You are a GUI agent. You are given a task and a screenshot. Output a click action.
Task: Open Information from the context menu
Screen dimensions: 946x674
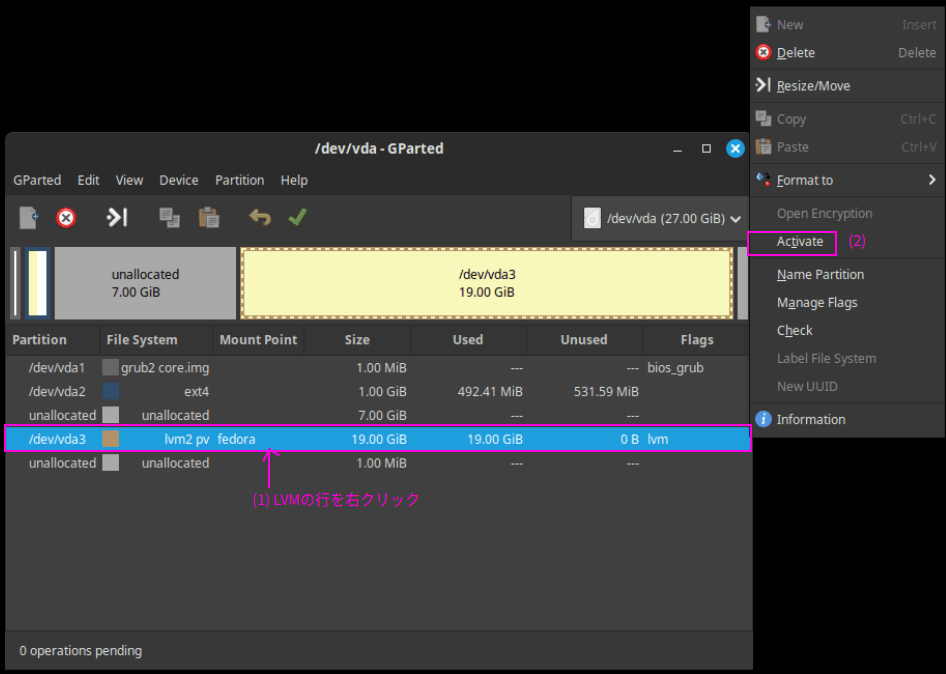click(x=846, y=419)
